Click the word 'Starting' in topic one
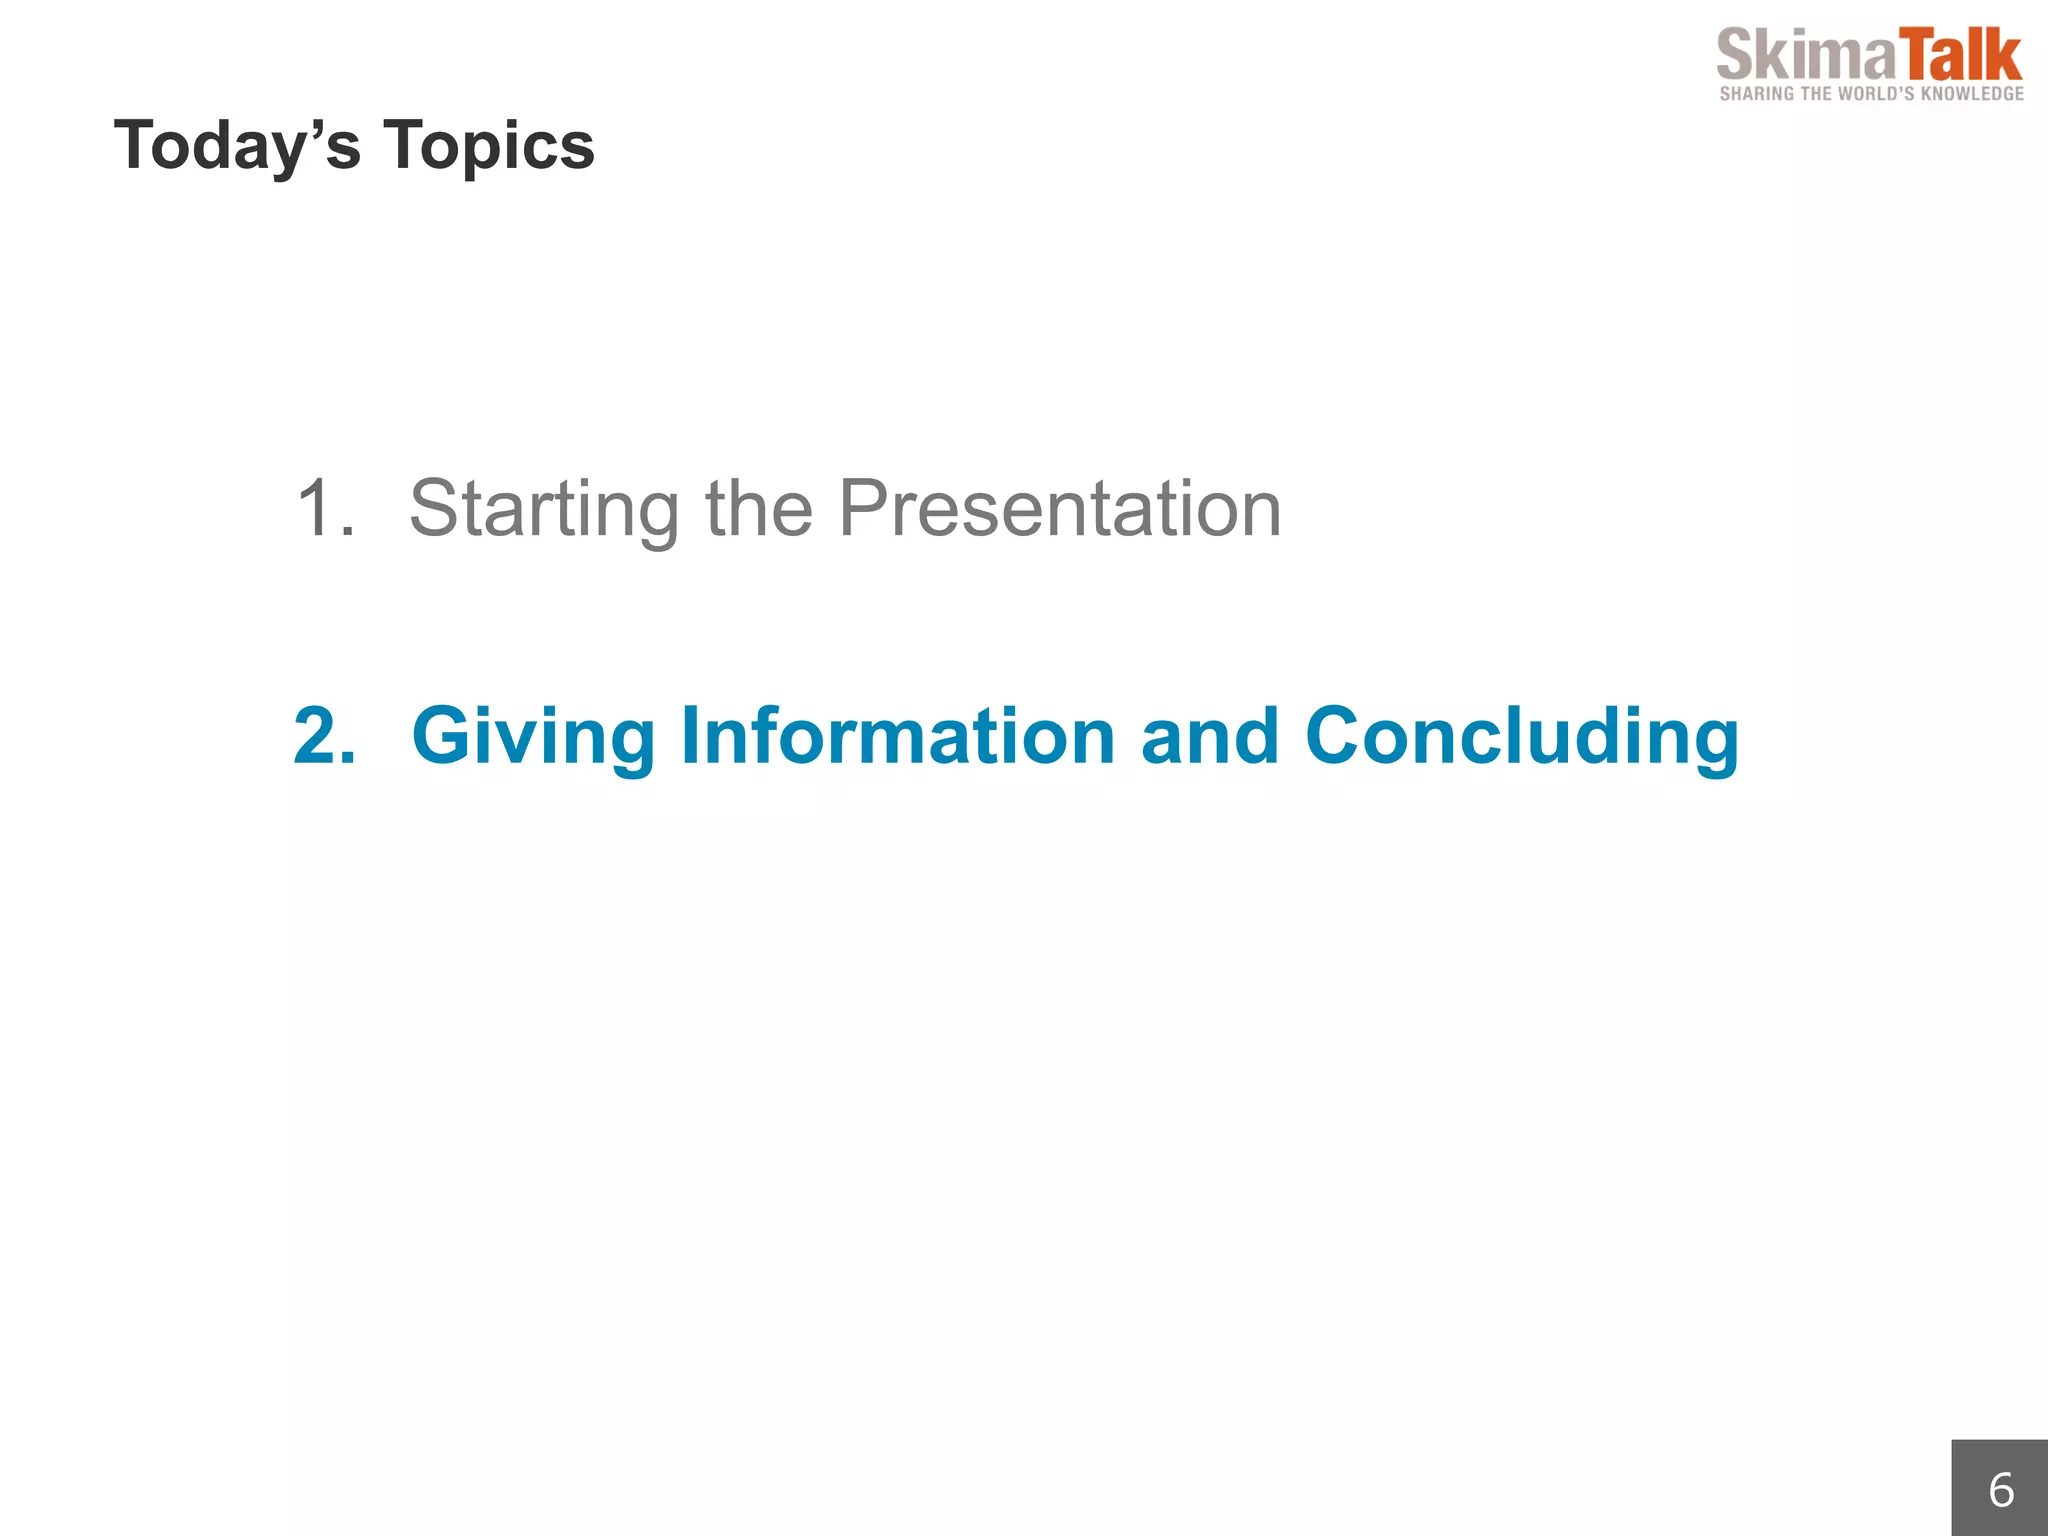Viewport: 2048px width, 1536px height. [x=545, y=510]
